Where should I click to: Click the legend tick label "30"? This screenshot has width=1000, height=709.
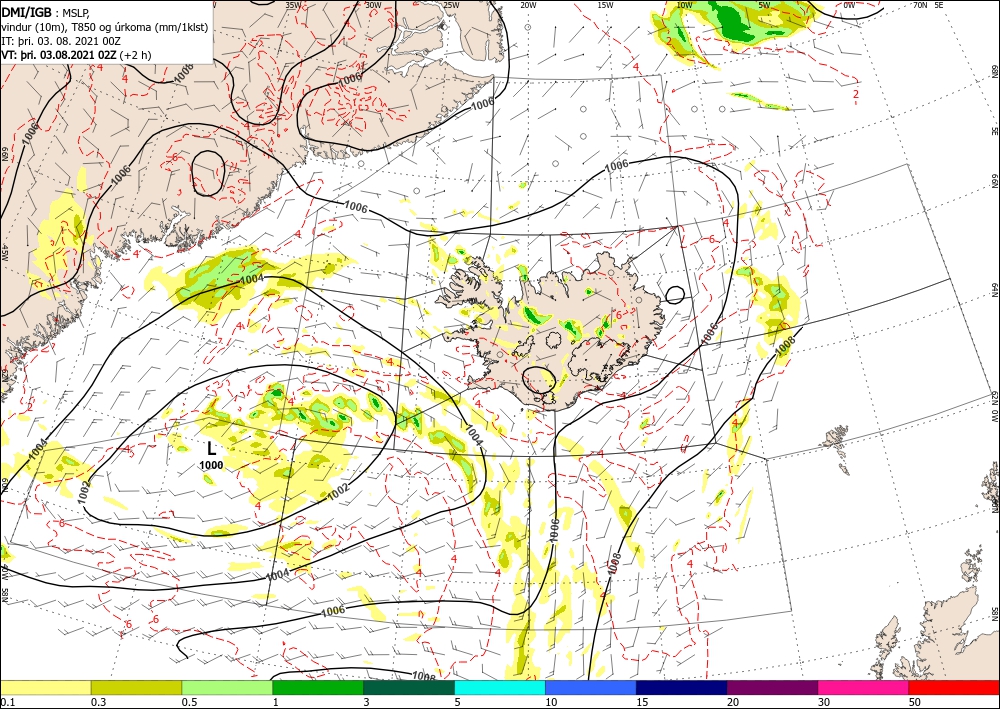coord(824,702)
